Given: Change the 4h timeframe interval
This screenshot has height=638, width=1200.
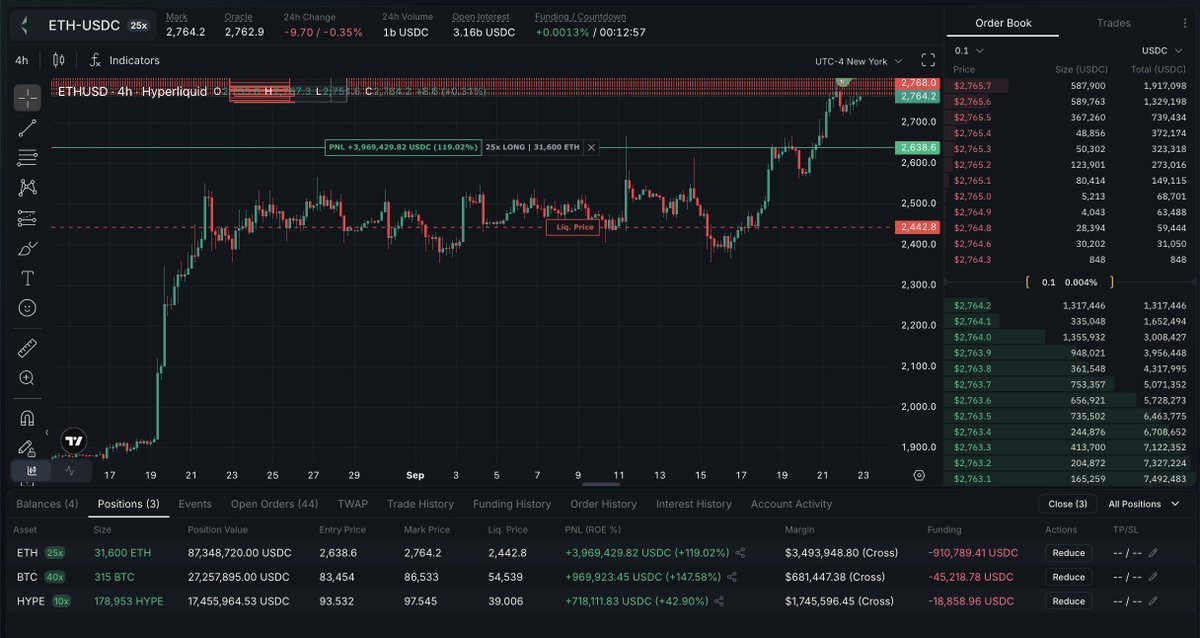Looking at the screenshot, I should click(22, 60).
